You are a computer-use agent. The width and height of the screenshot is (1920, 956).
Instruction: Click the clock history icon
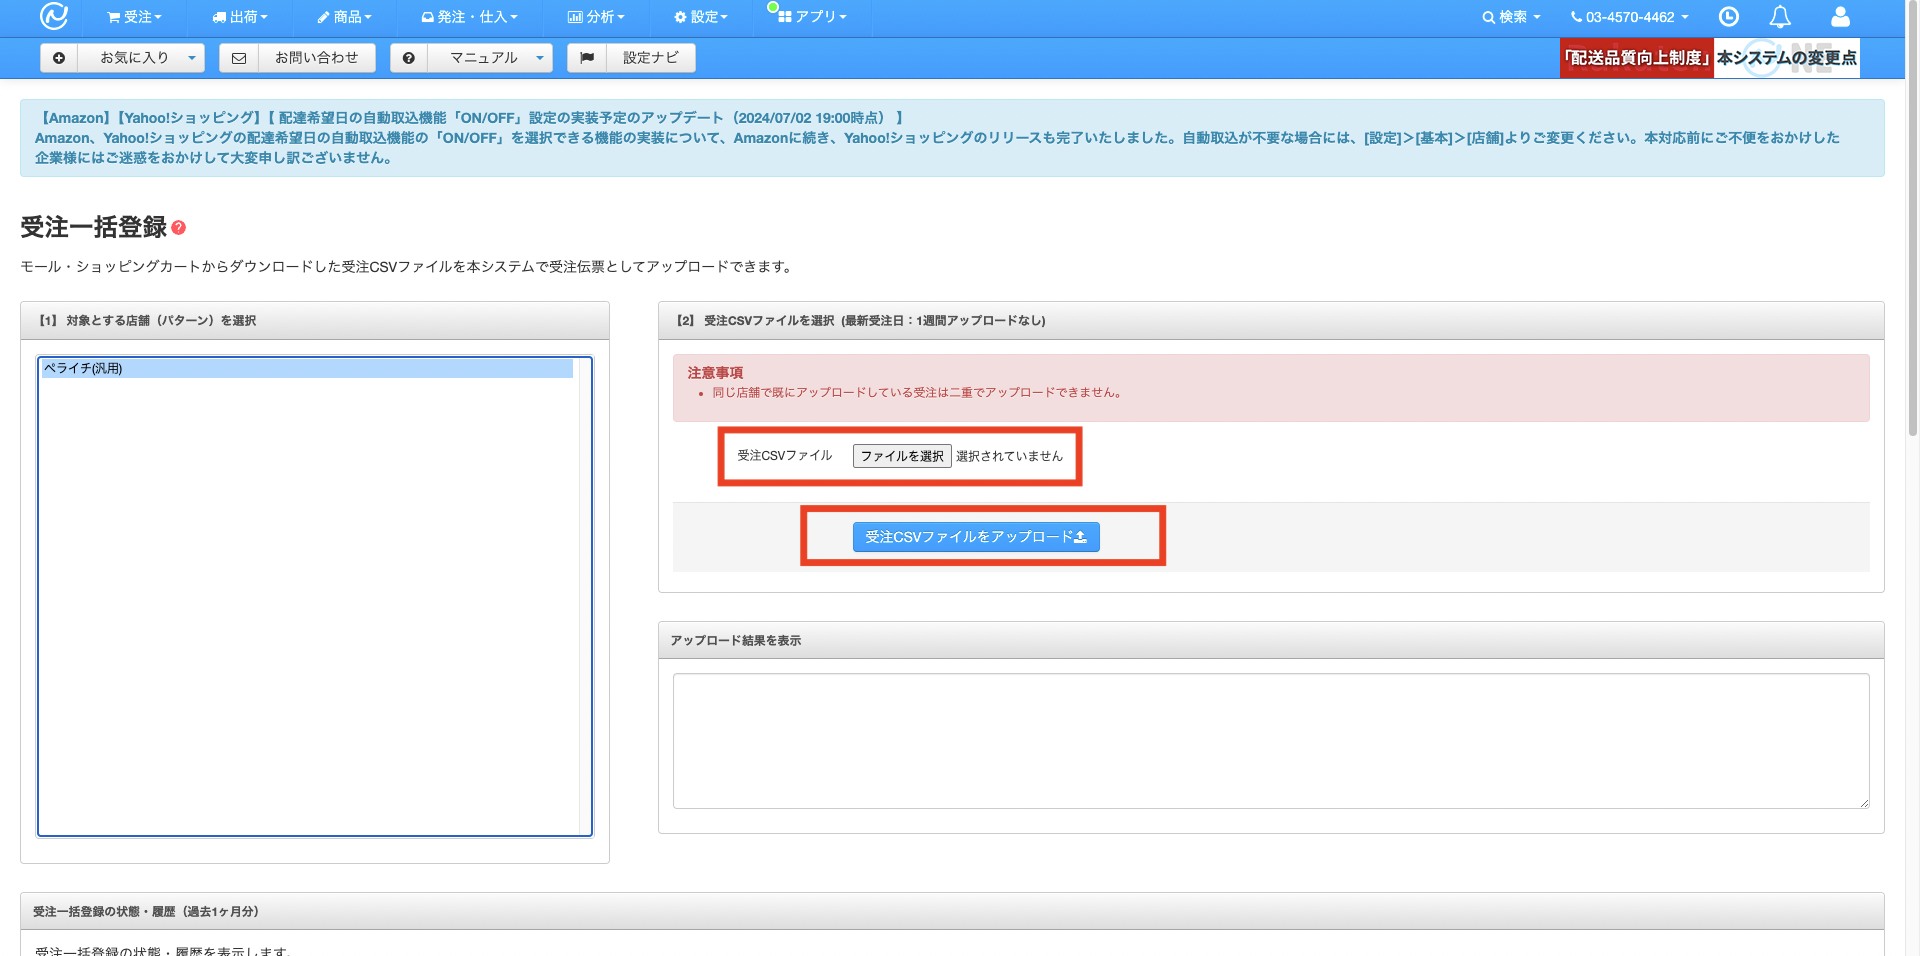tap(1729, 17)
